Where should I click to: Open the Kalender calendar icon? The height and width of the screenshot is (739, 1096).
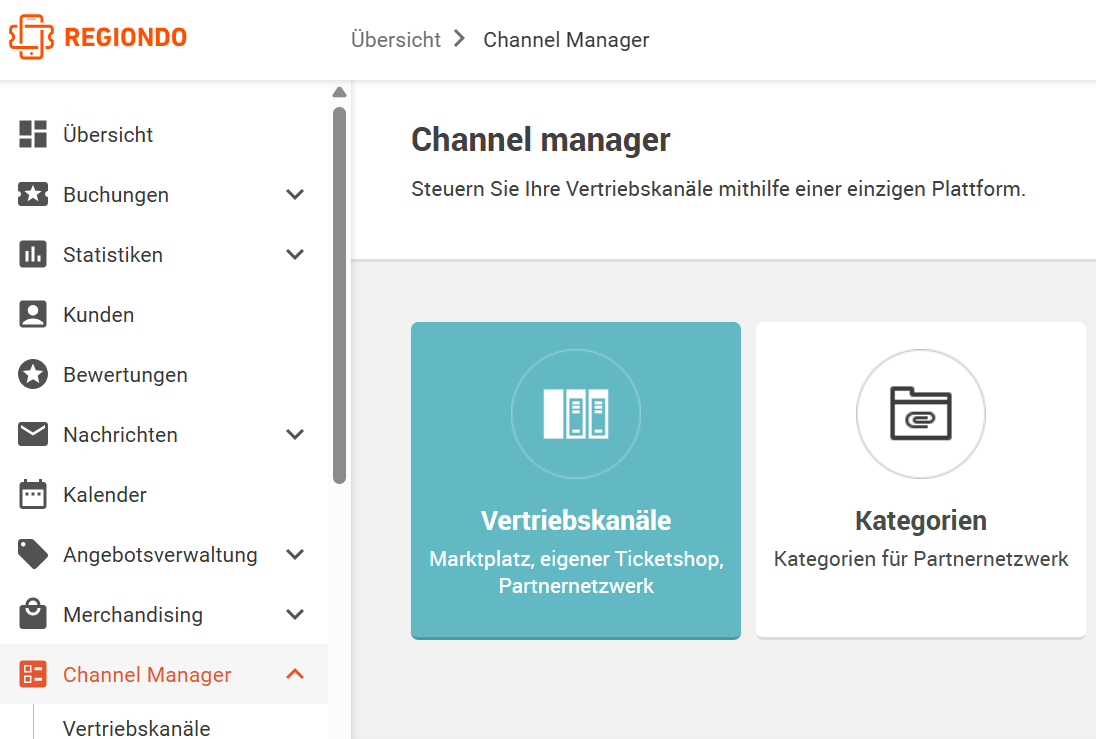tap(33, 494)
